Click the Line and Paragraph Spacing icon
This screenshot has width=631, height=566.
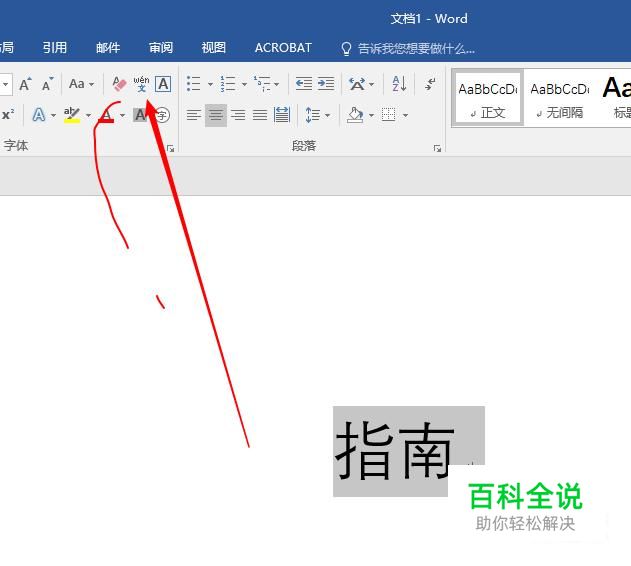313,115
